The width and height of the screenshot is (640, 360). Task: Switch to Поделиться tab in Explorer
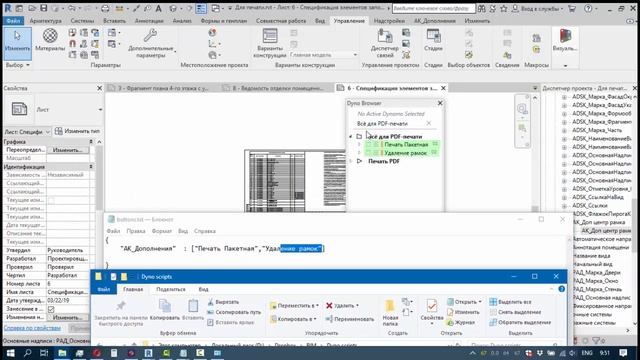171,289
